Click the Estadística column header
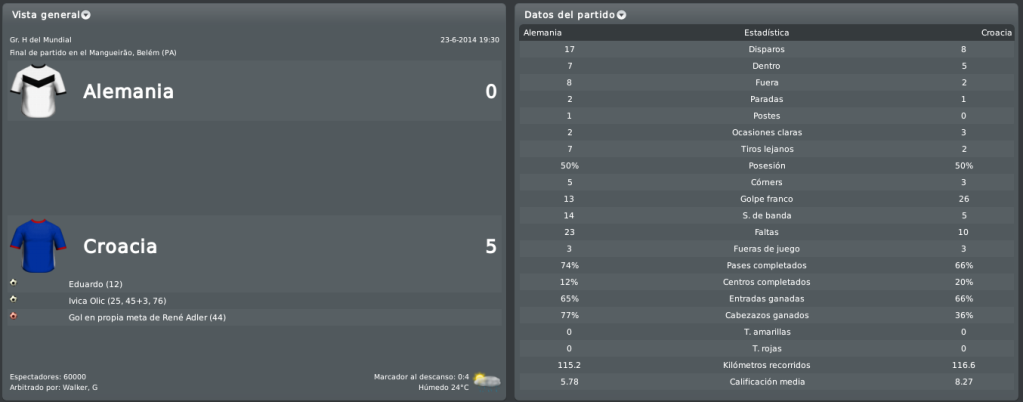1023x402 pixels. click(x=767, y=33)
